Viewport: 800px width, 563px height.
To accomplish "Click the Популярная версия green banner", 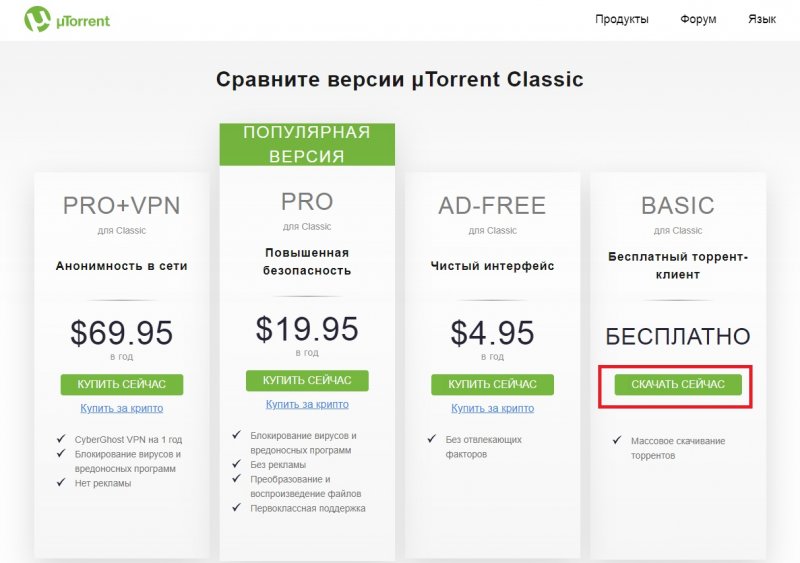I will tap(307, 144).
